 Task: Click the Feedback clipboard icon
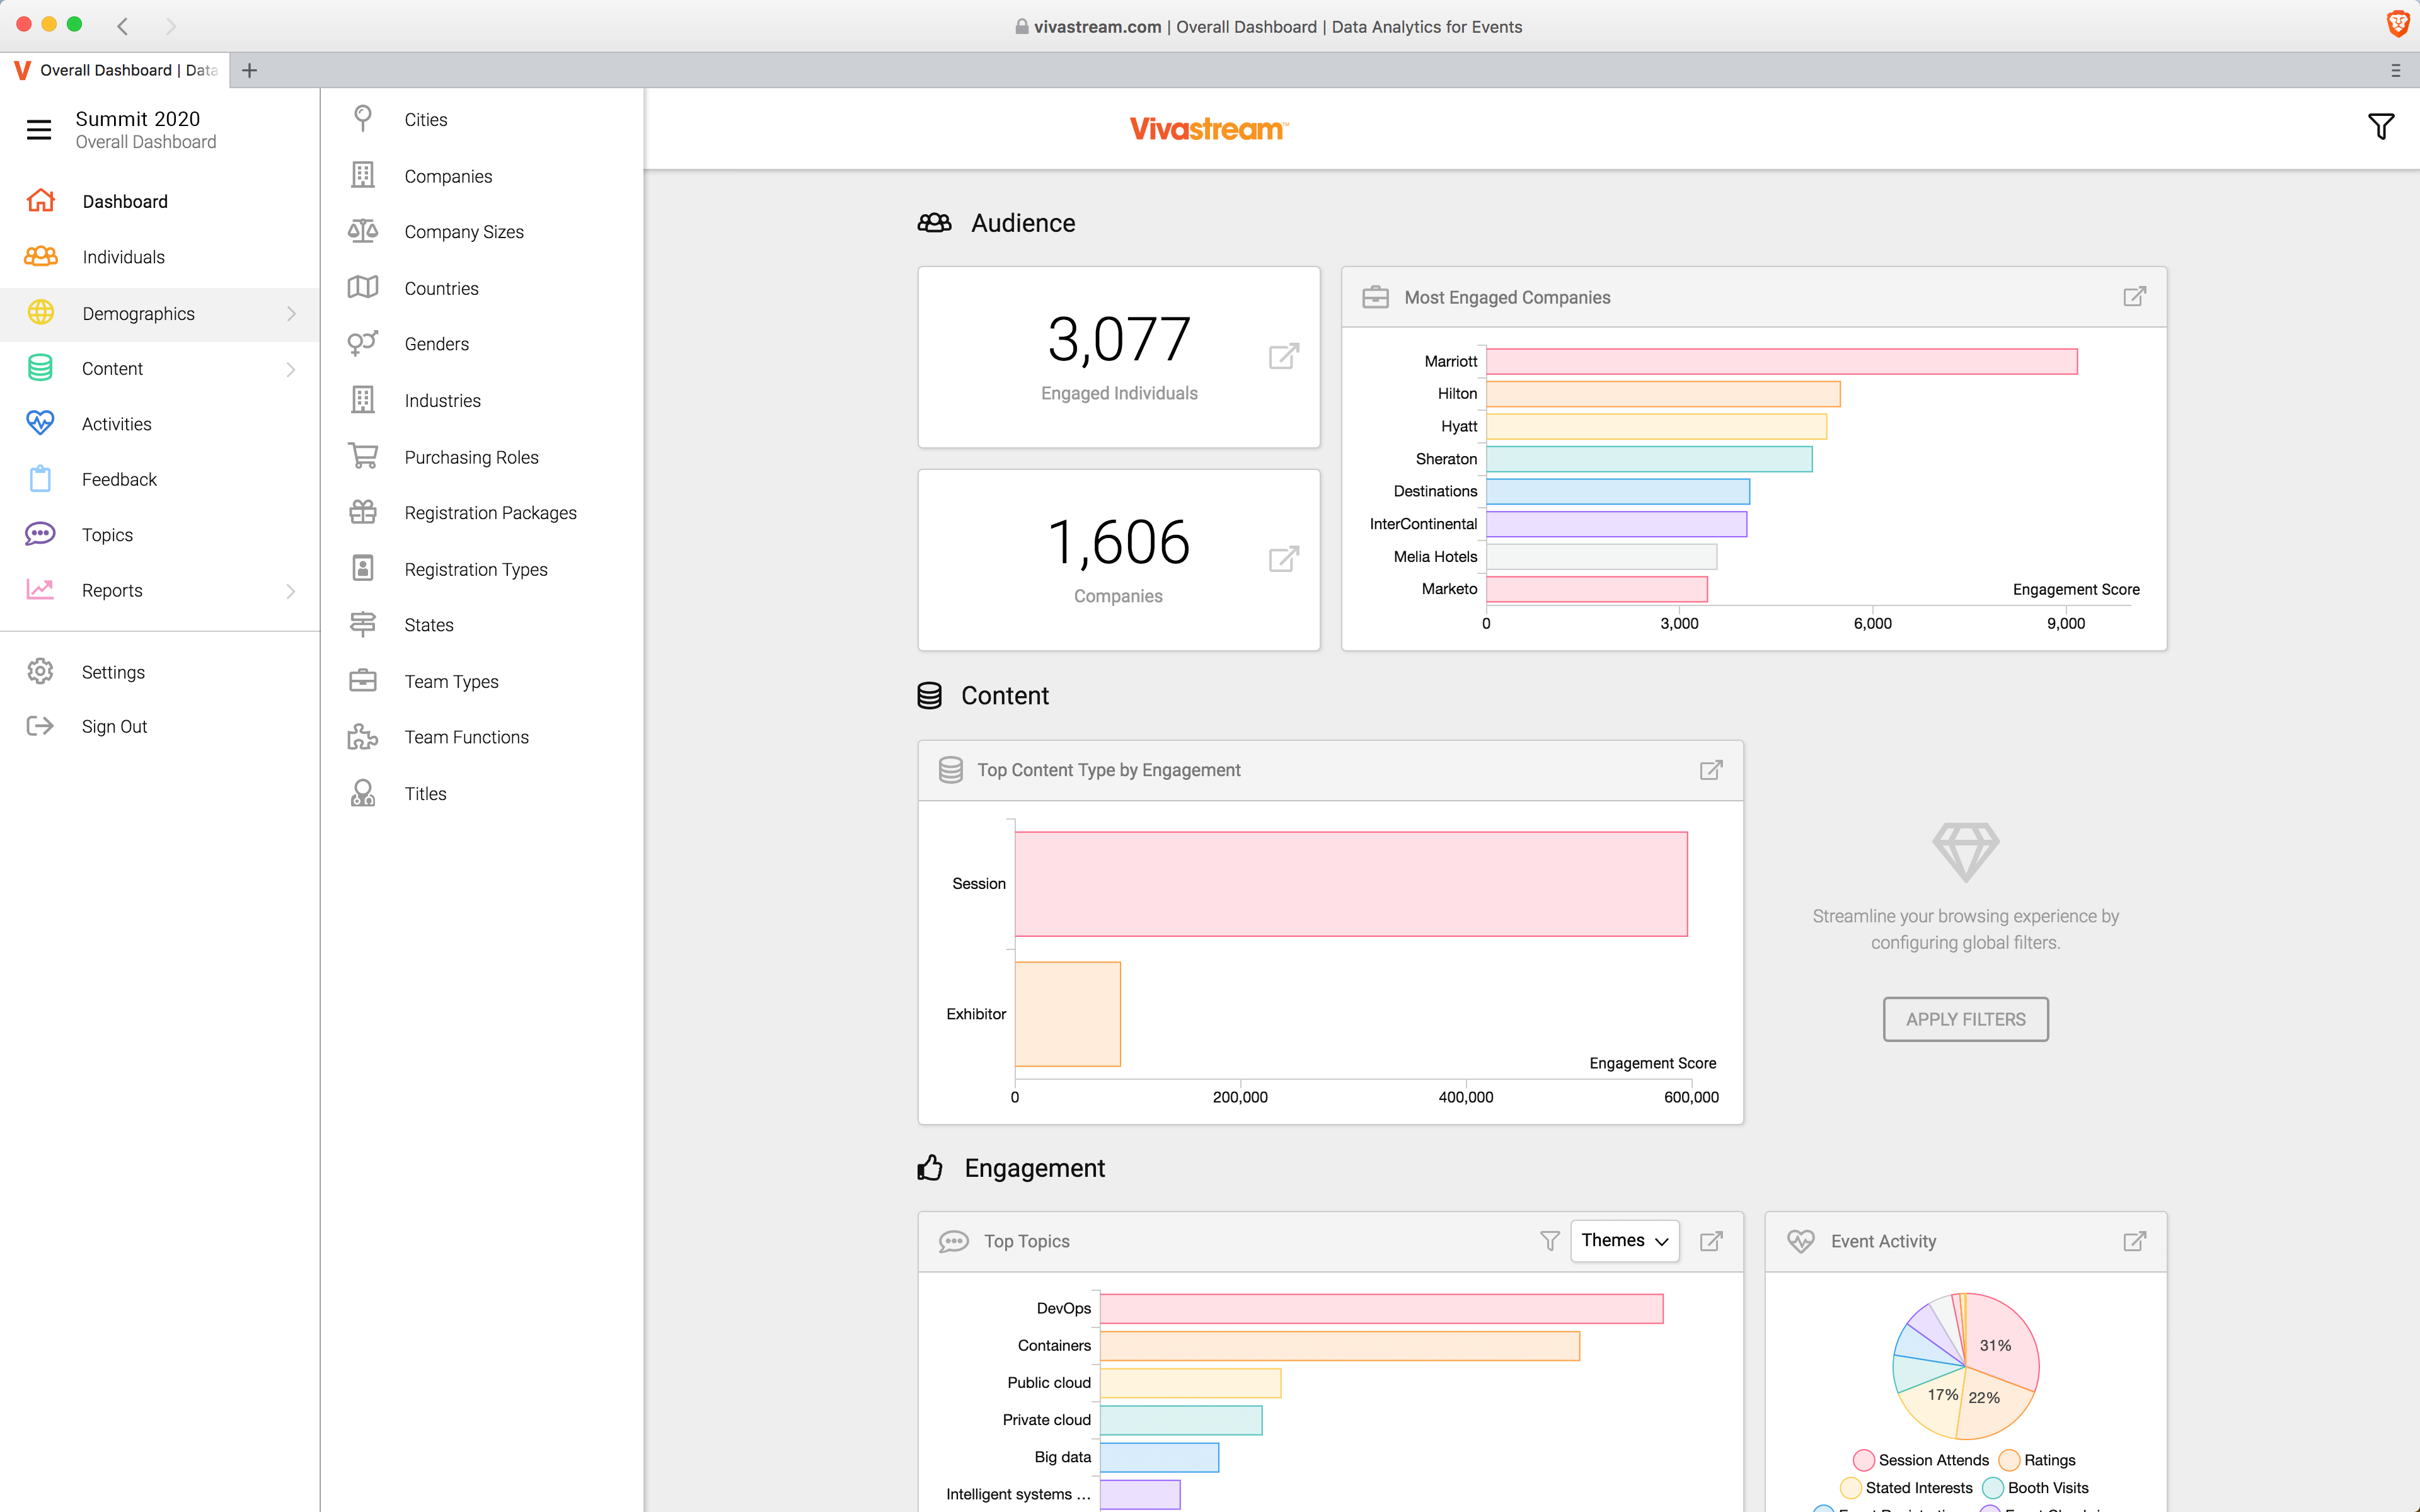click(40, 479)
